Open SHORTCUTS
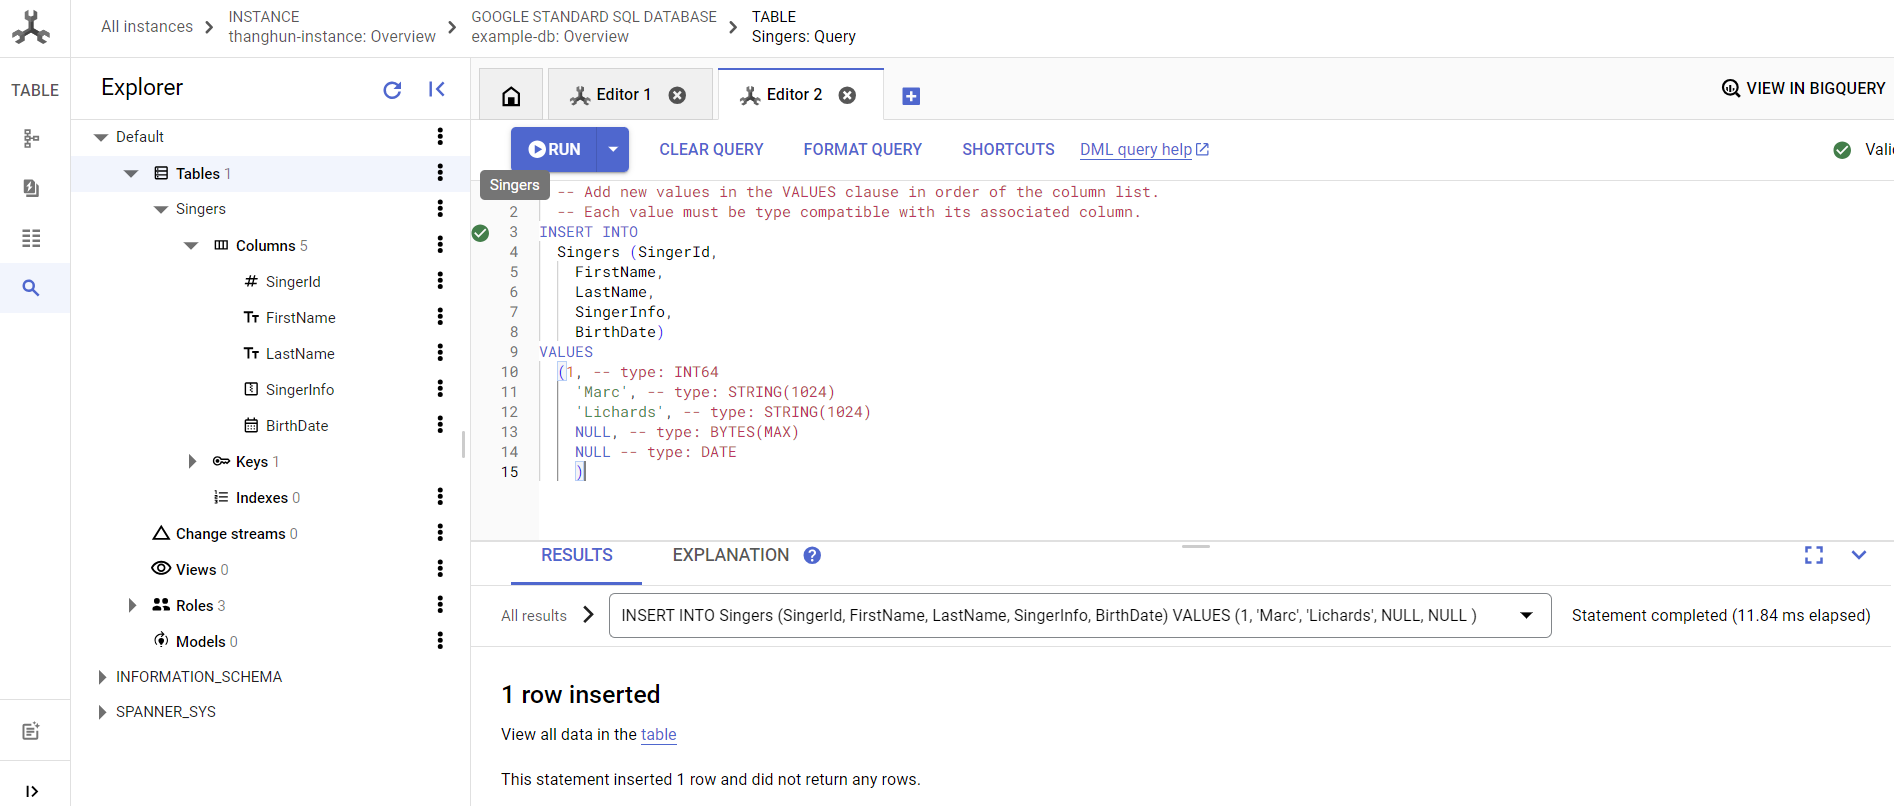Screen dimensions: 1894x806 (x=1008, y=149)
